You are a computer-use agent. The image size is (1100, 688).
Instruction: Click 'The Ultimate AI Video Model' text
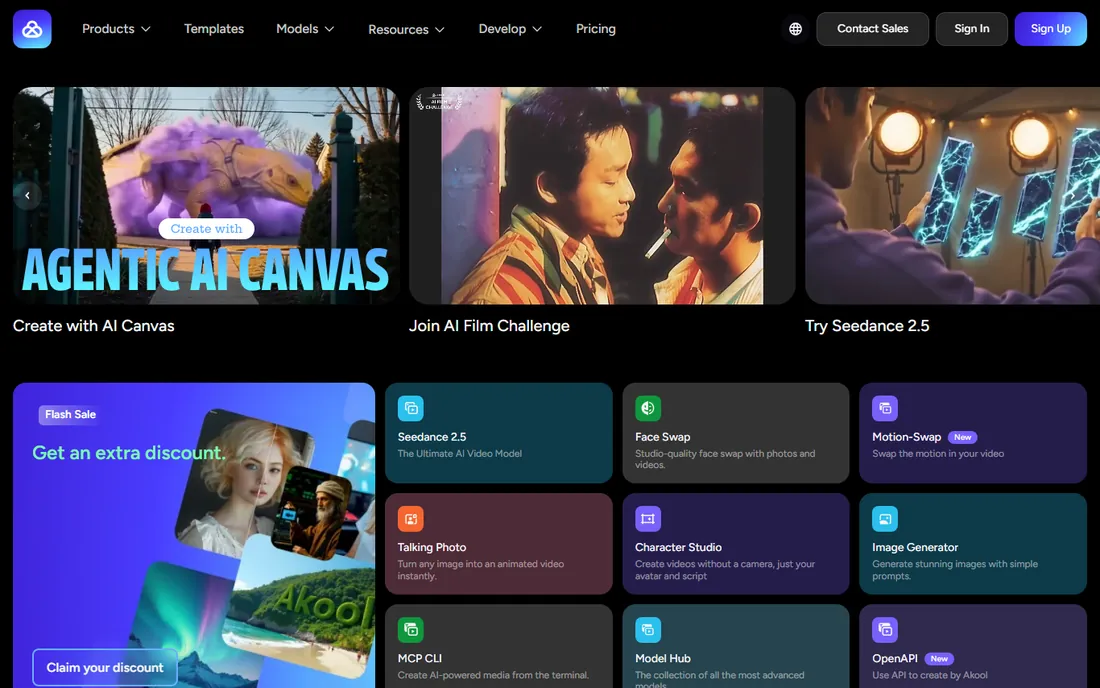point(460,454)
